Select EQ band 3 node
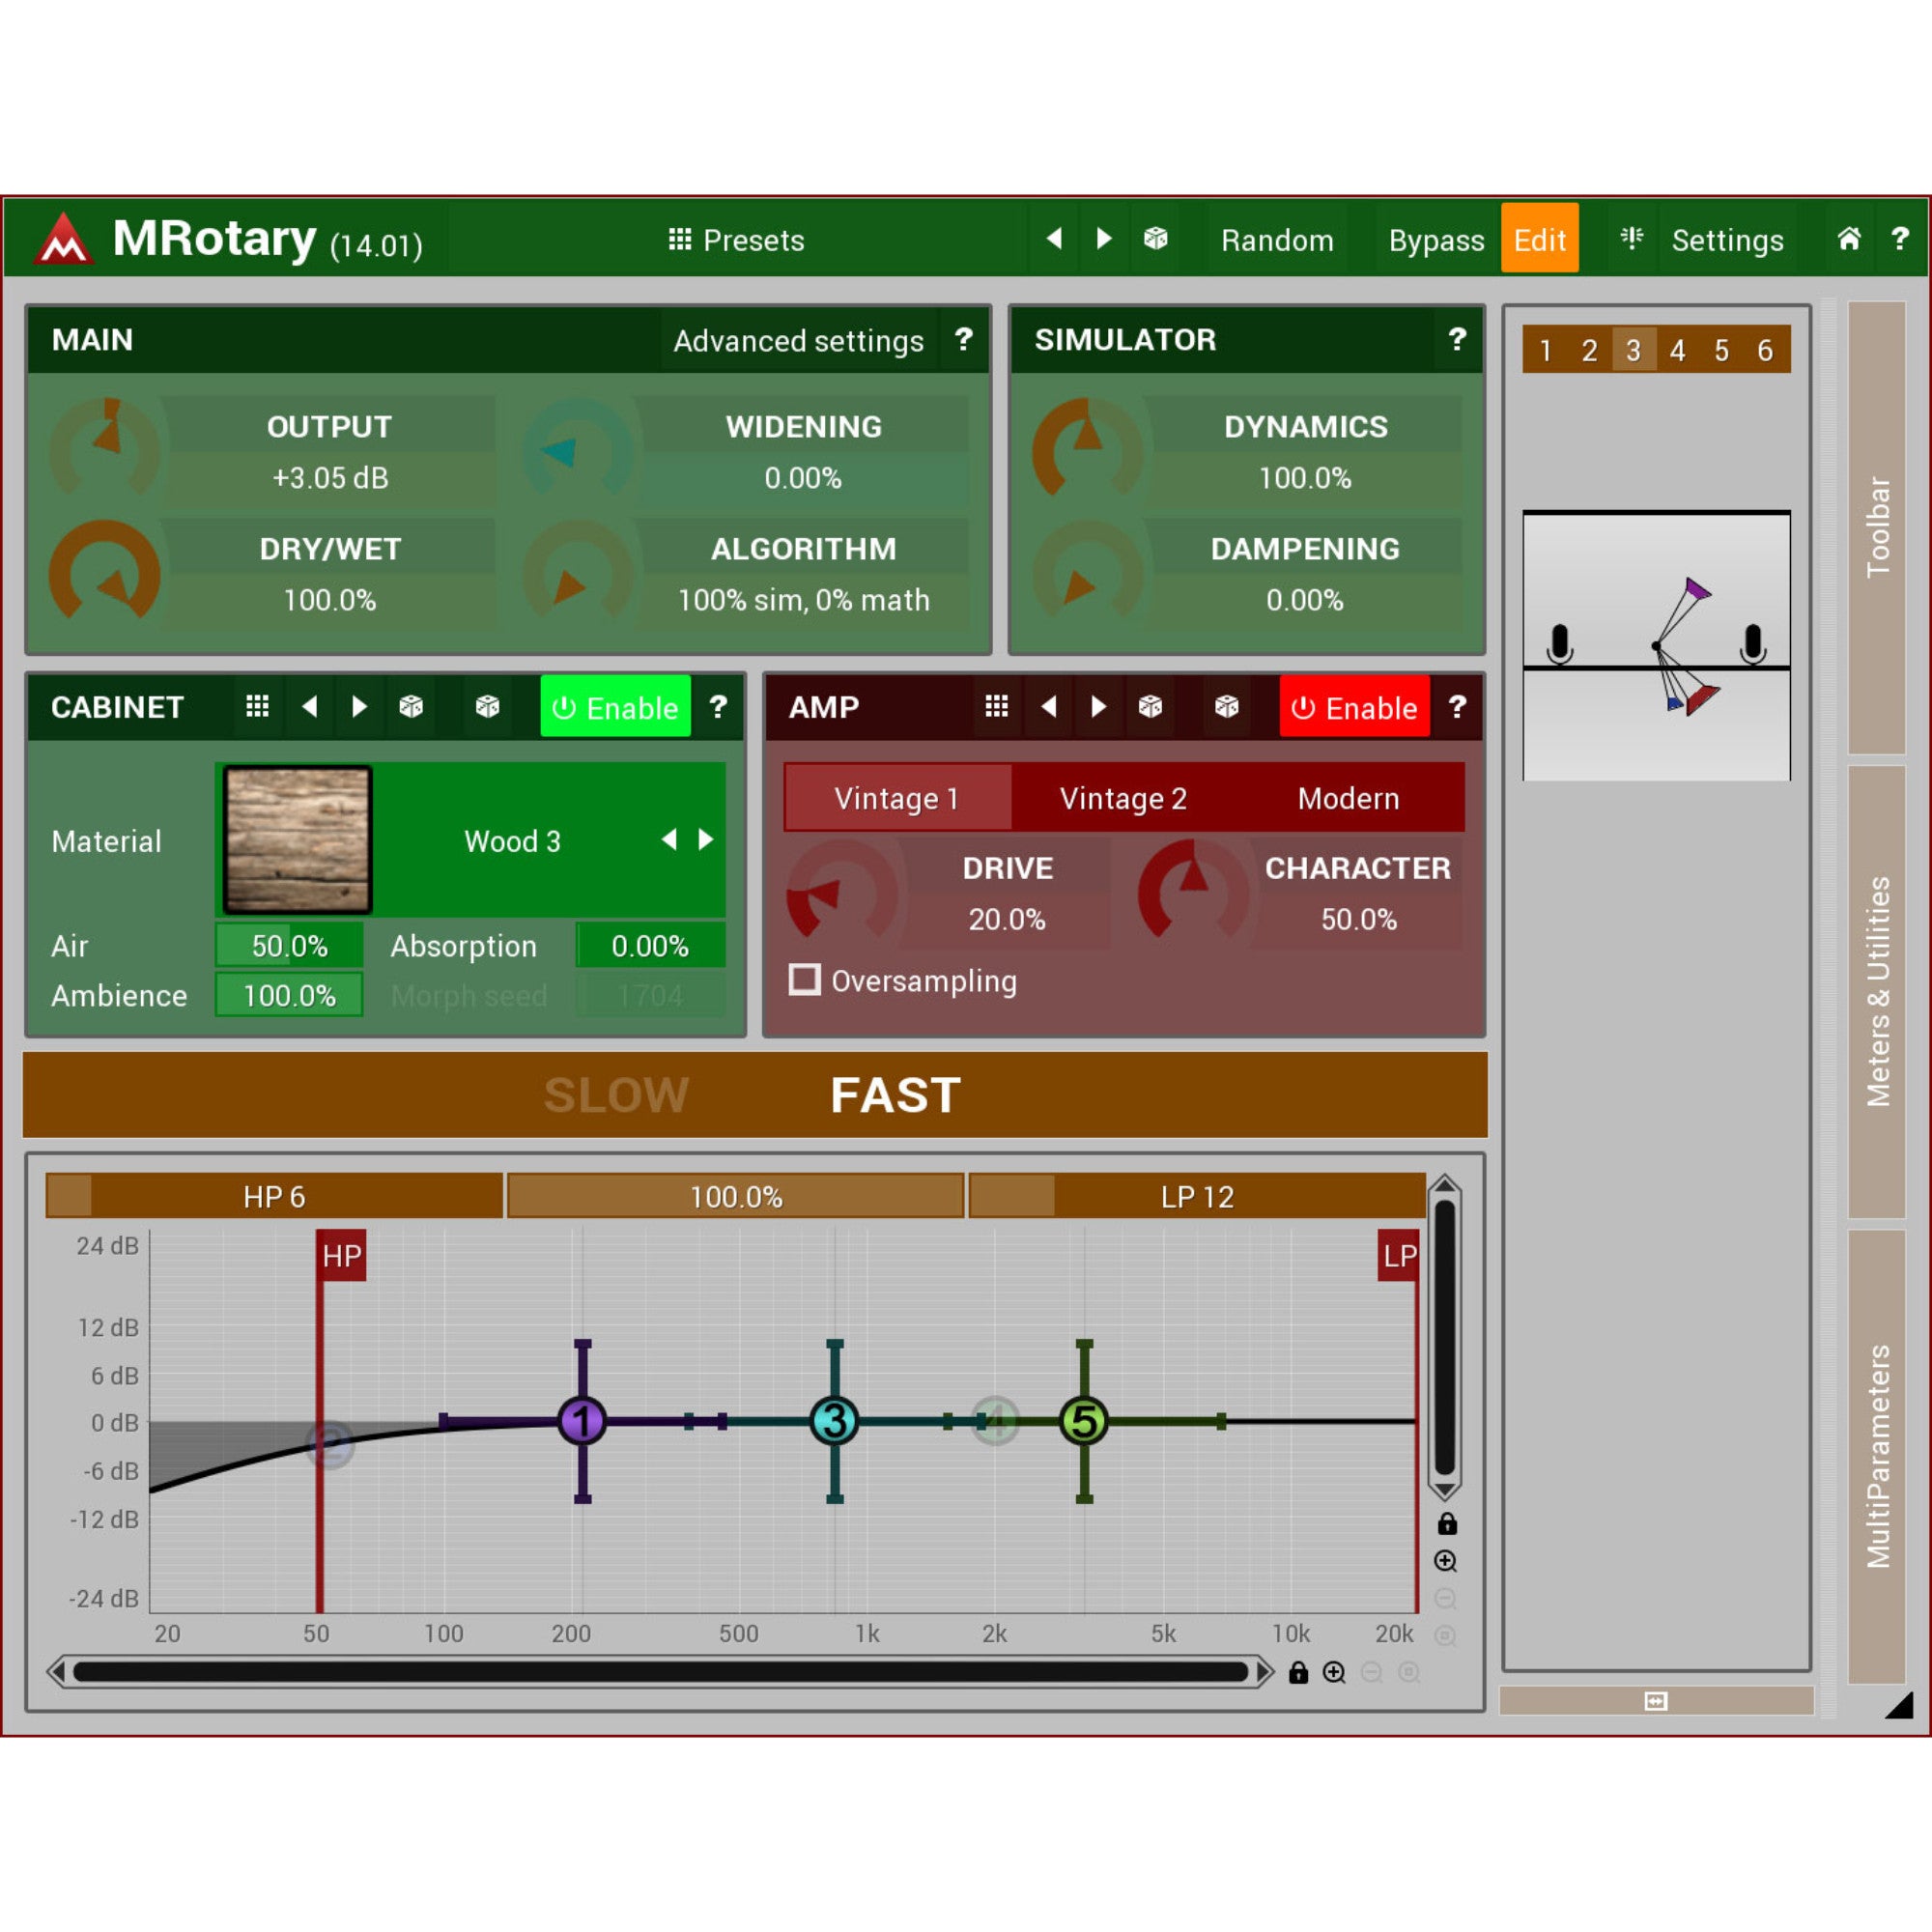 tap(834, 1420)
